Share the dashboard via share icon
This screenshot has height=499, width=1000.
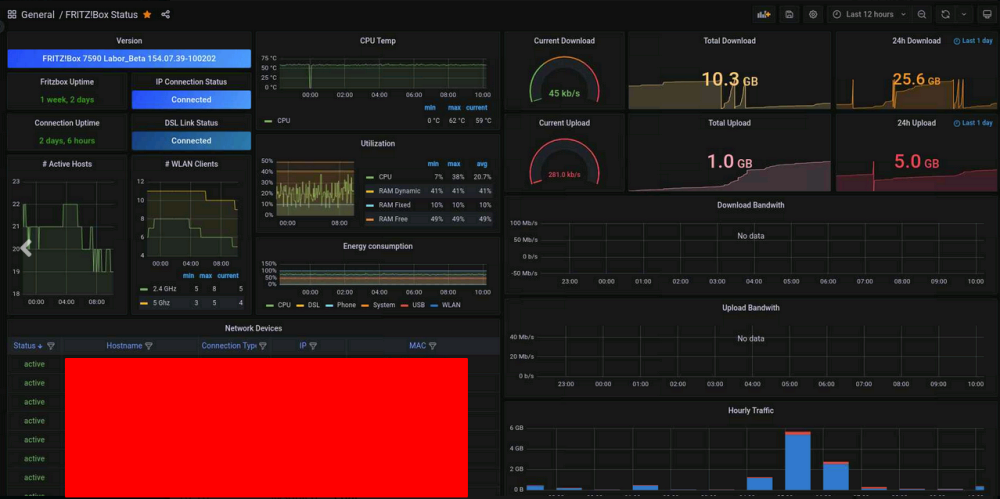tap(166, 14)
